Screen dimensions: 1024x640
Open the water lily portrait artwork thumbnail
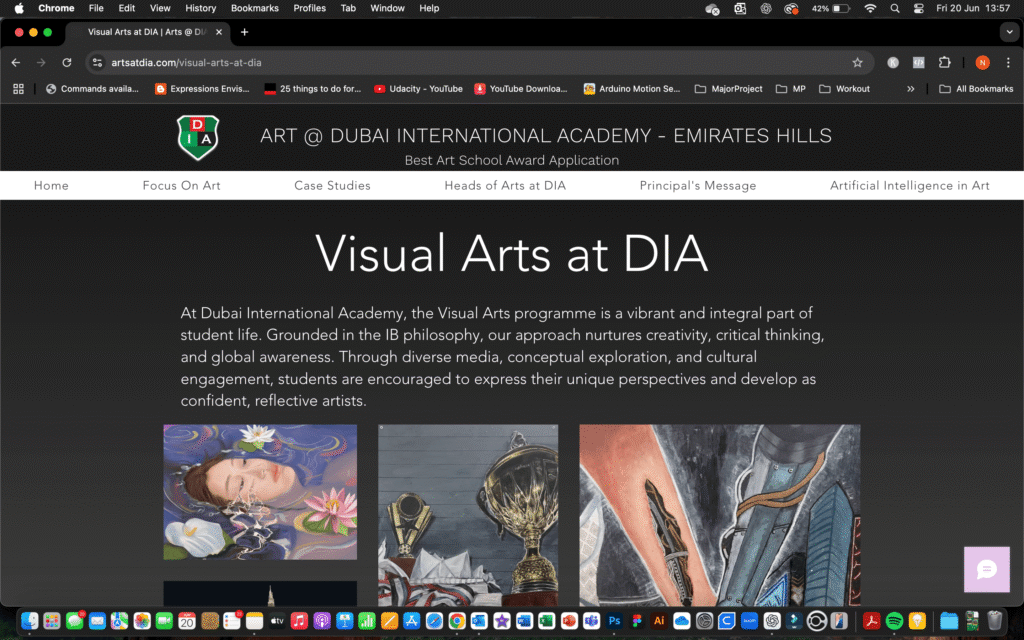click(x=260, y=492)
